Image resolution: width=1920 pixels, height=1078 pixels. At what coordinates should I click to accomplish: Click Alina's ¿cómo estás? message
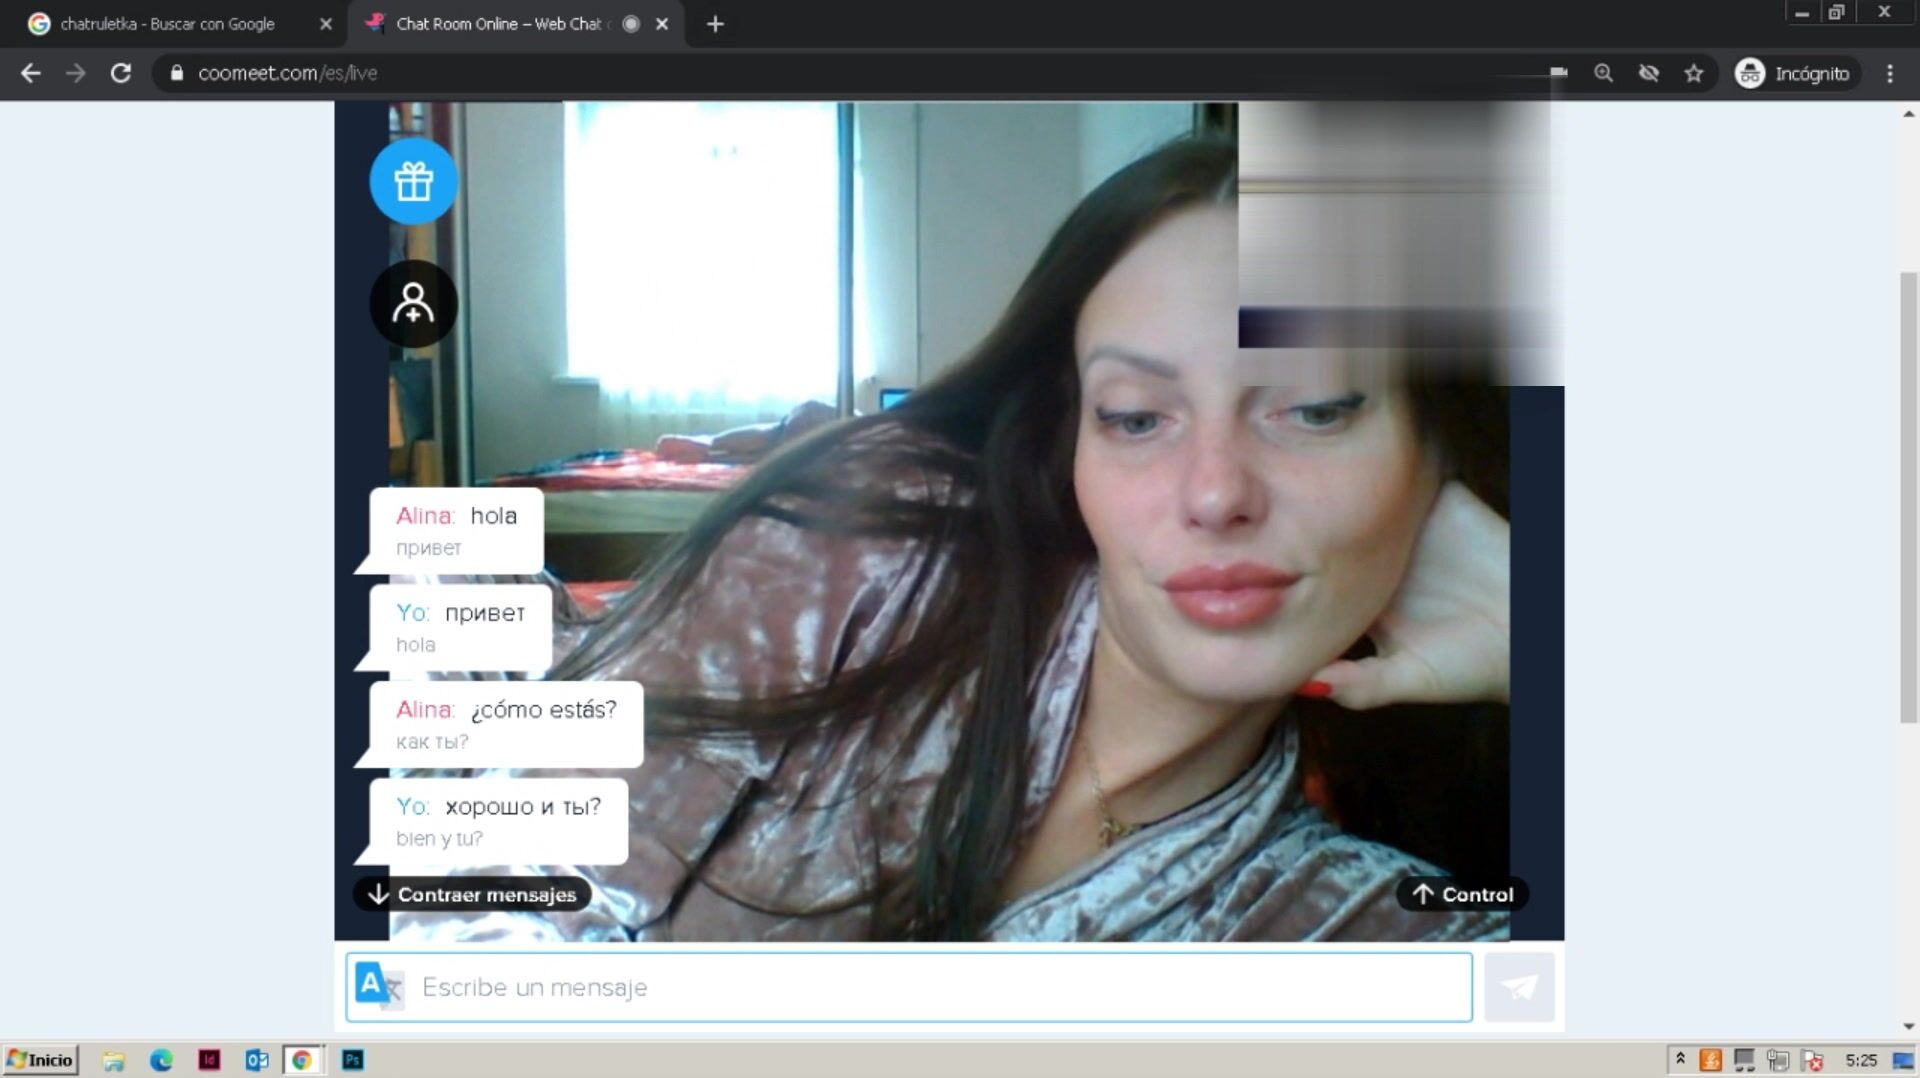point(506,724)
